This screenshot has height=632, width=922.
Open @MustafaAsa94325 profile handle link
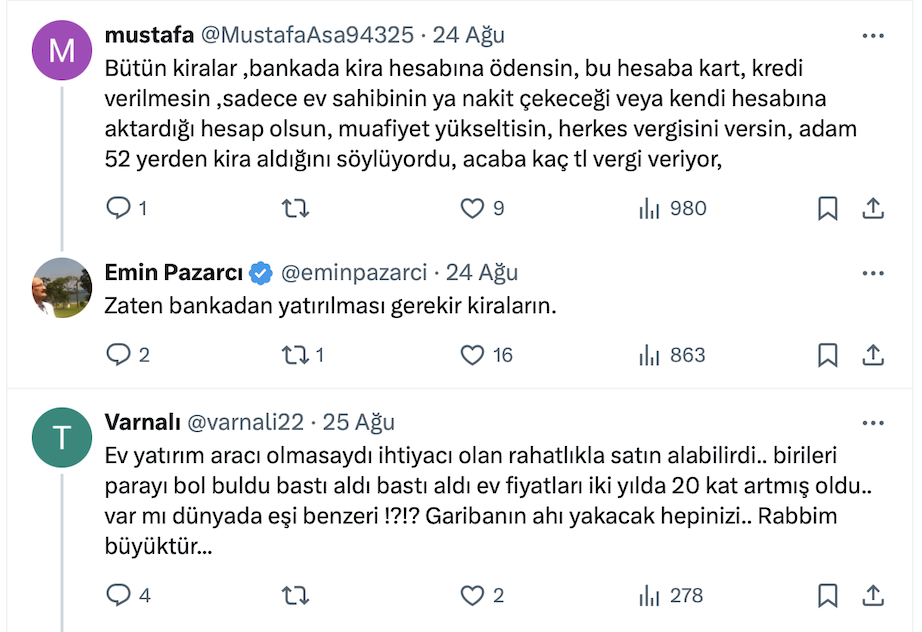coord(307,35)
